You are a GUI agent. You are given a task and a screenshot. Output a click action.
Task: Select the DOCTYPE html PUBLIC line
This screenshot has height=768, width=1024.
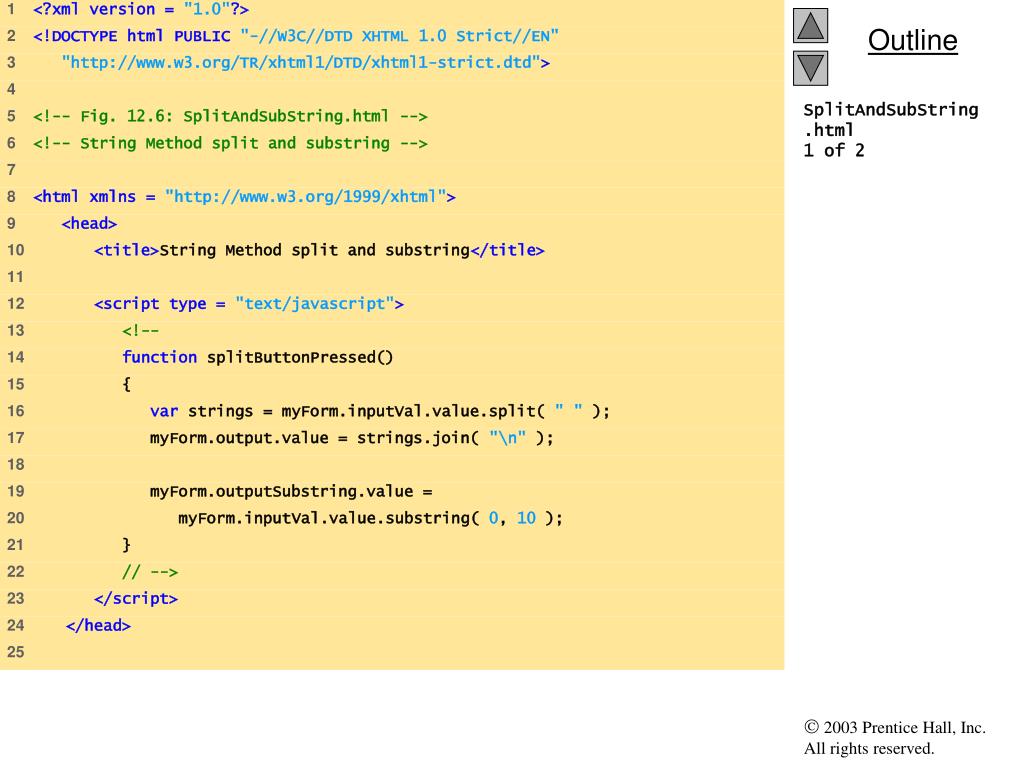point(296,36)
